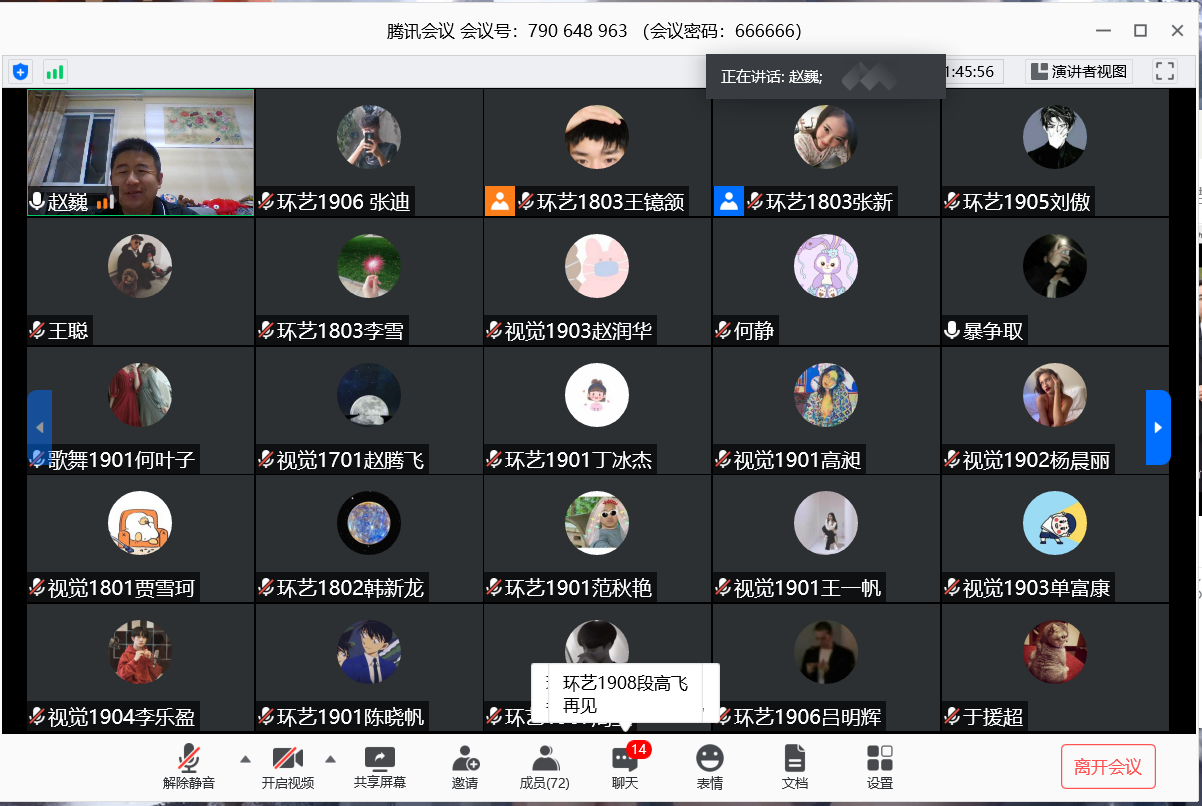Click the 环艺1908段高飞 chat message popup

click(x=625, y=694)
